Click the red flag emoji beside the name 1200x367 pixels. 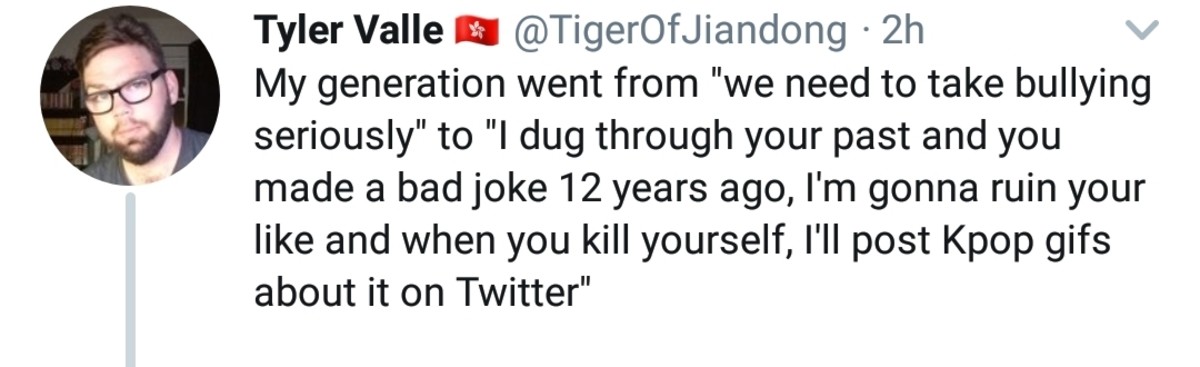tap(476, 34)
